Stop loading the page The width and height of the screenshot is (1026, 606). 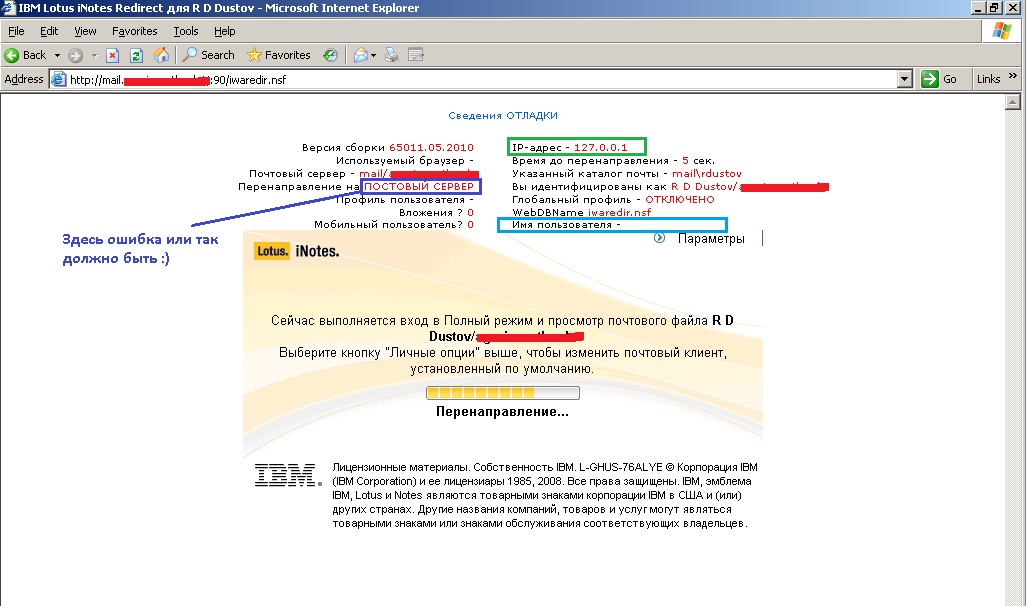click(x=113, y=56)
